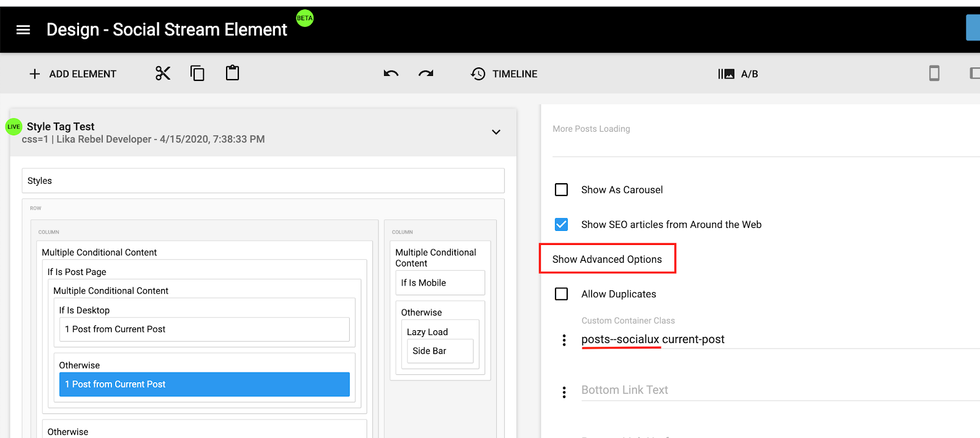Image resolution: width=980 pixels, height=438 pixels.
Task: Uncheck Show SEO articles from Around the Web
Action: pyautogui.click(x=562, y=225)
